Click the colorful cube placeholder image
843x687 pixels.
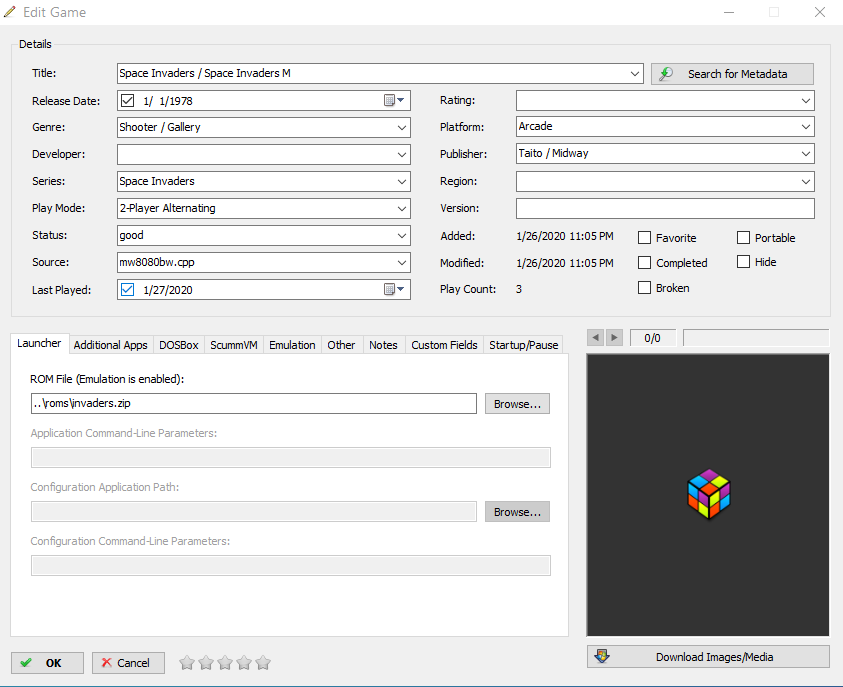click(709, 493)
